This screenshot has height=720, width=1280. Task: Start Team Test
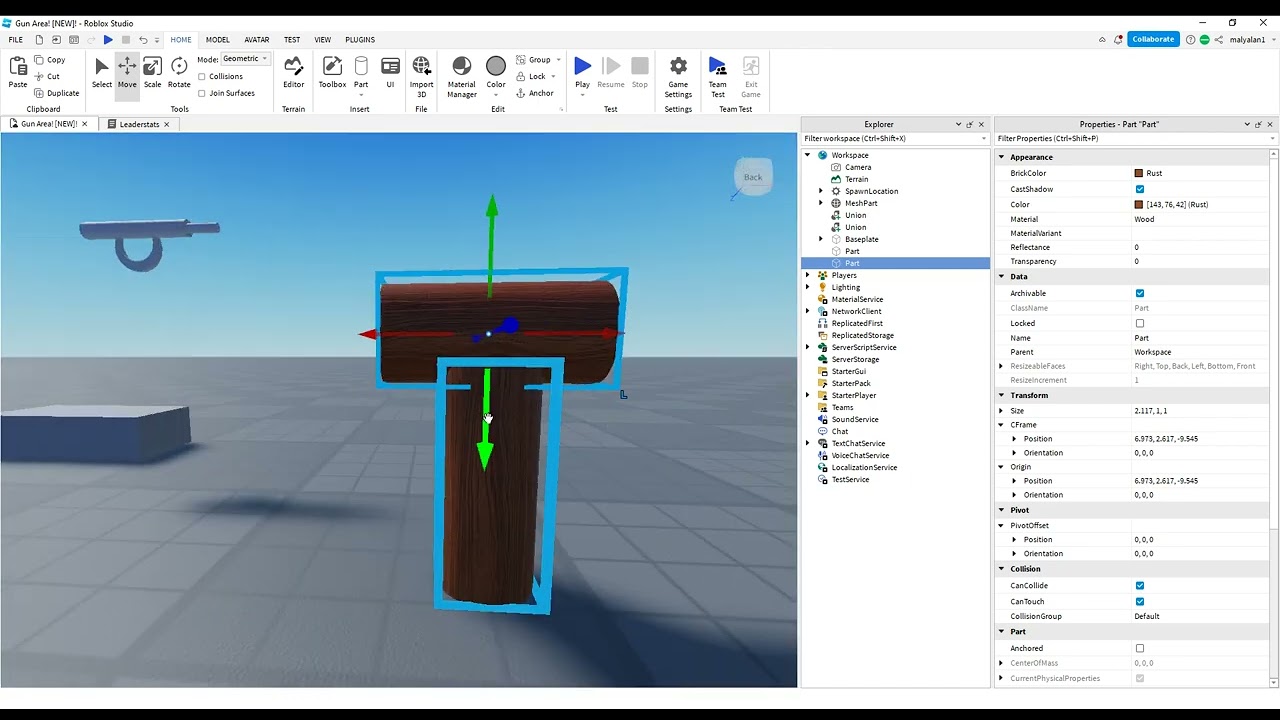point(718,75)
